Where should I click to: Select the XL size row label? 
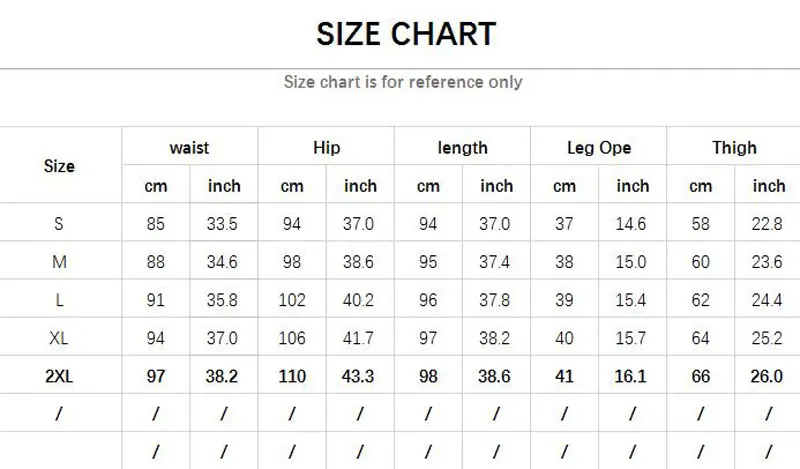coord(59,339)
